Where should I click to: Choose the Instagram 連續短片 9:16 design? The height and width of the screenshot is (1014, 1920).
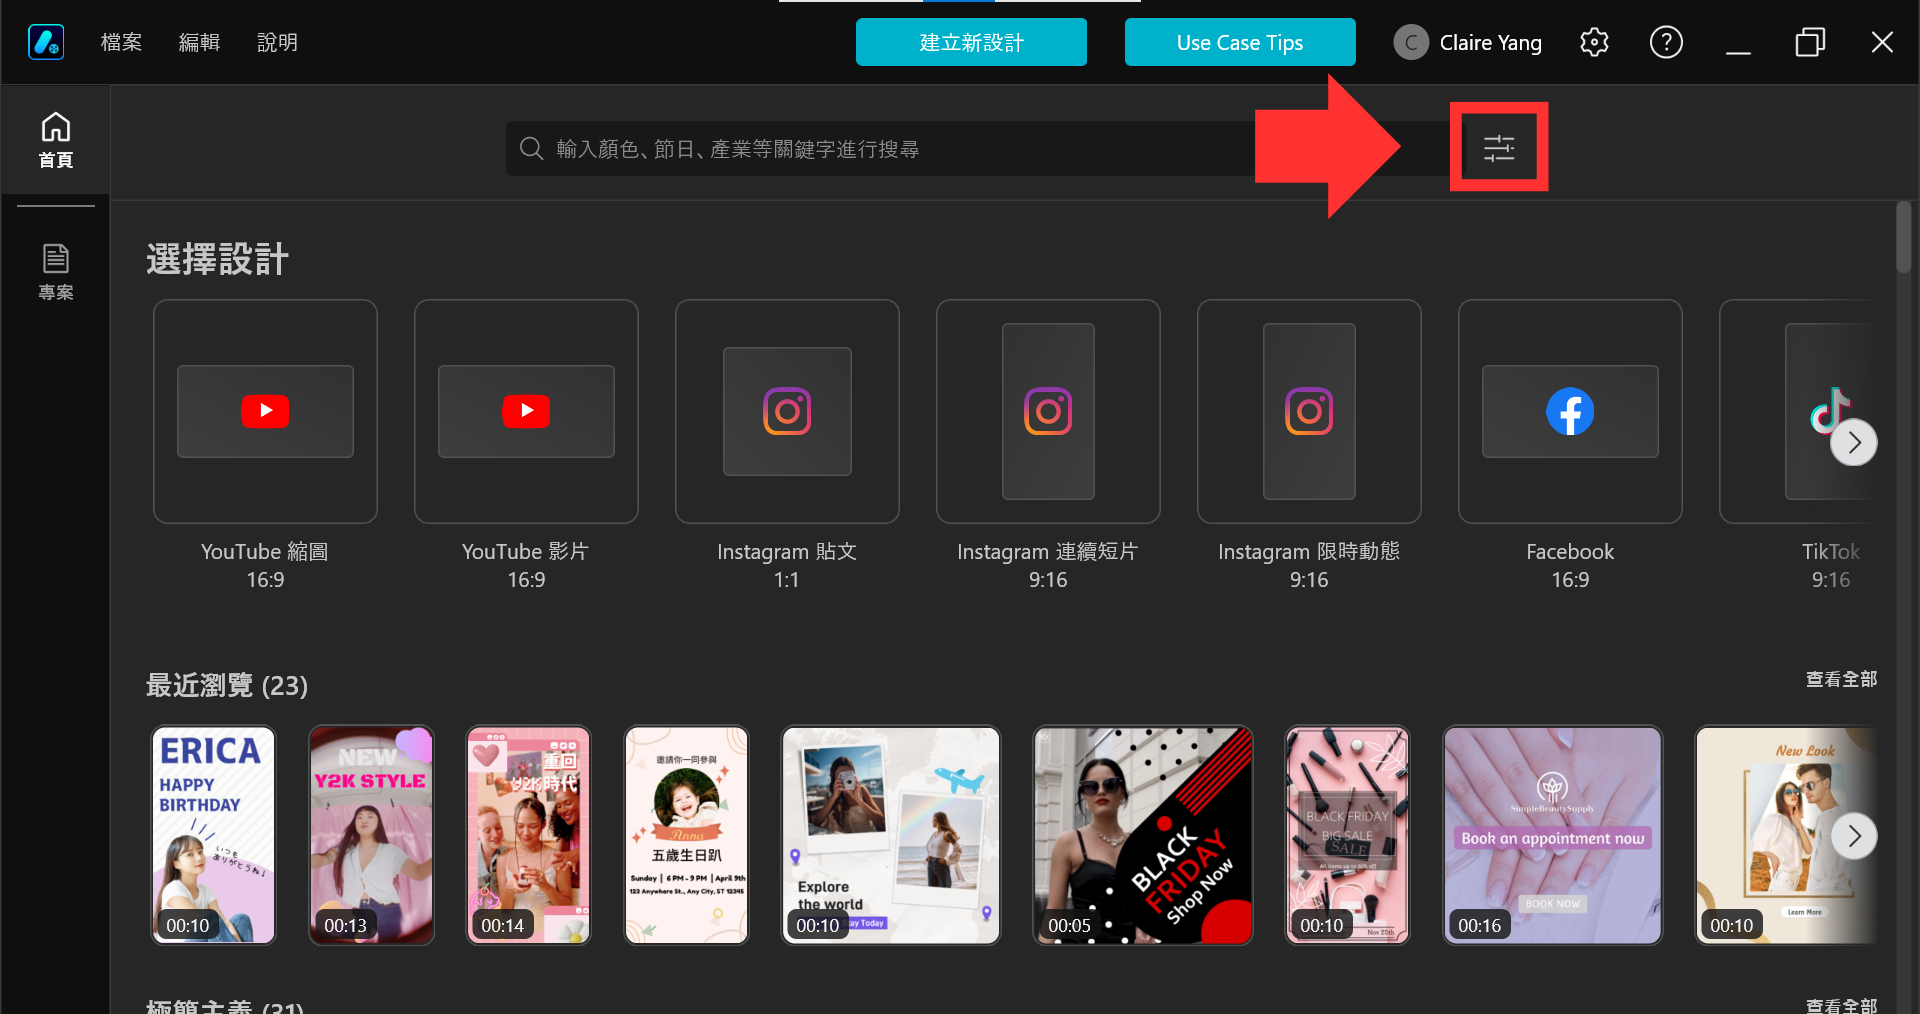tap(1048, 411)
